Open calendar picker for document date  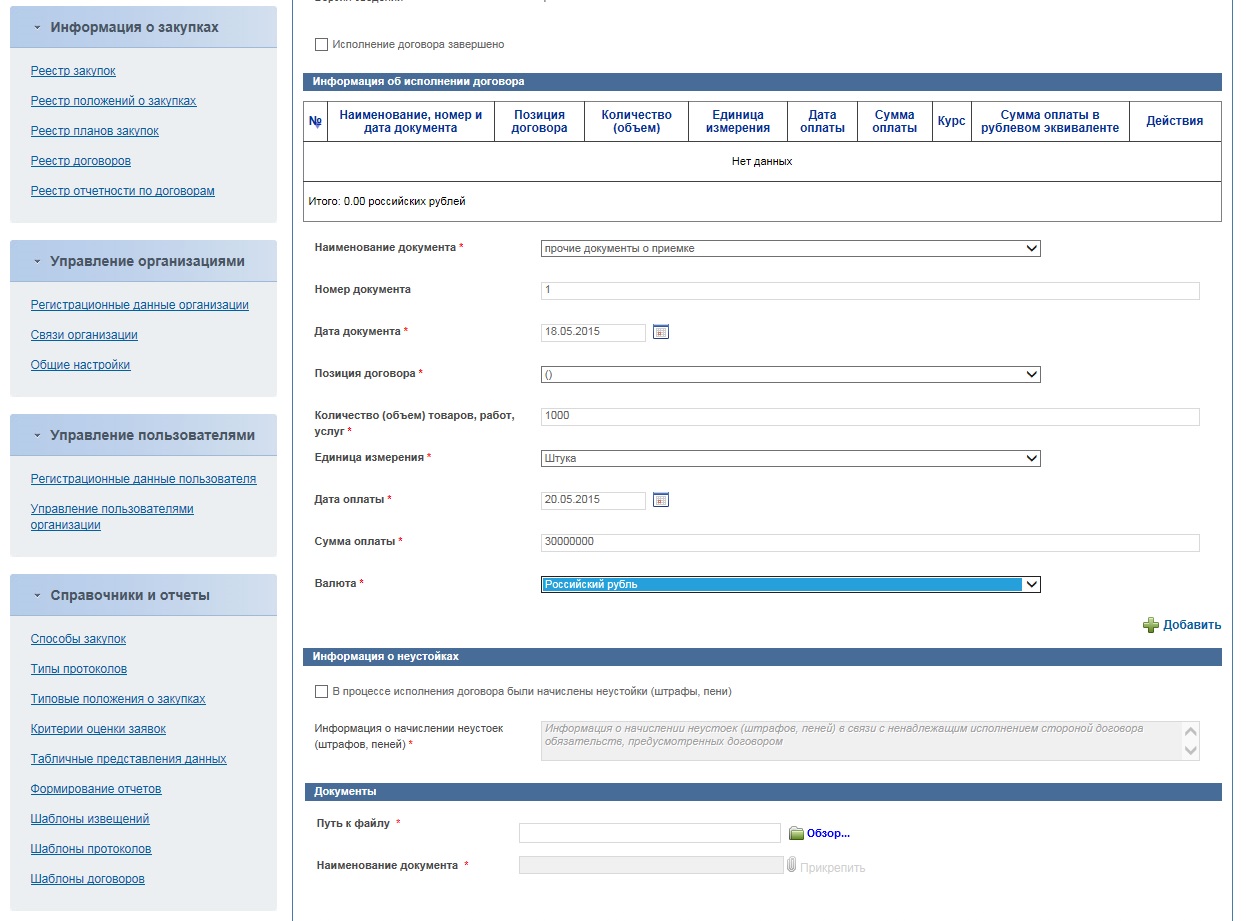pos(660,332)
